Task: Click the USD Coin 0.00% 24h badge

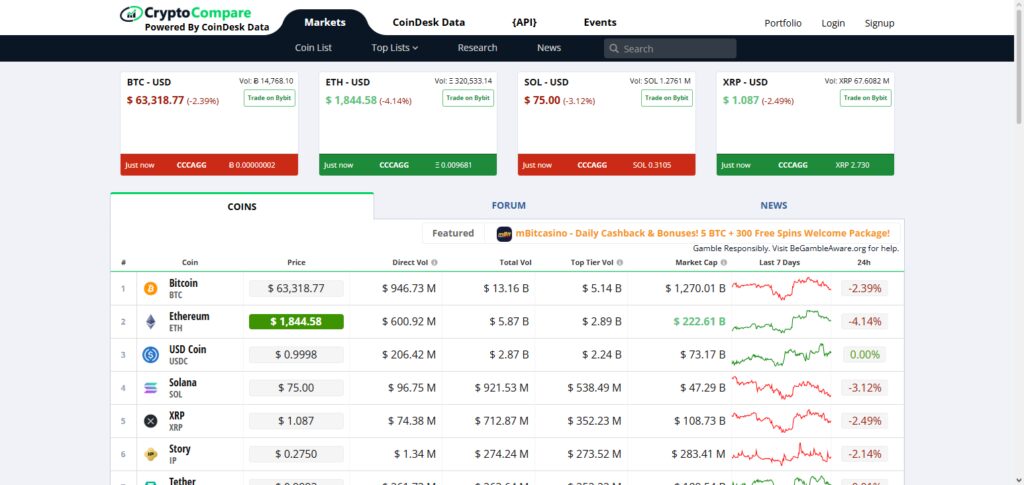Action: pos(865,355)
